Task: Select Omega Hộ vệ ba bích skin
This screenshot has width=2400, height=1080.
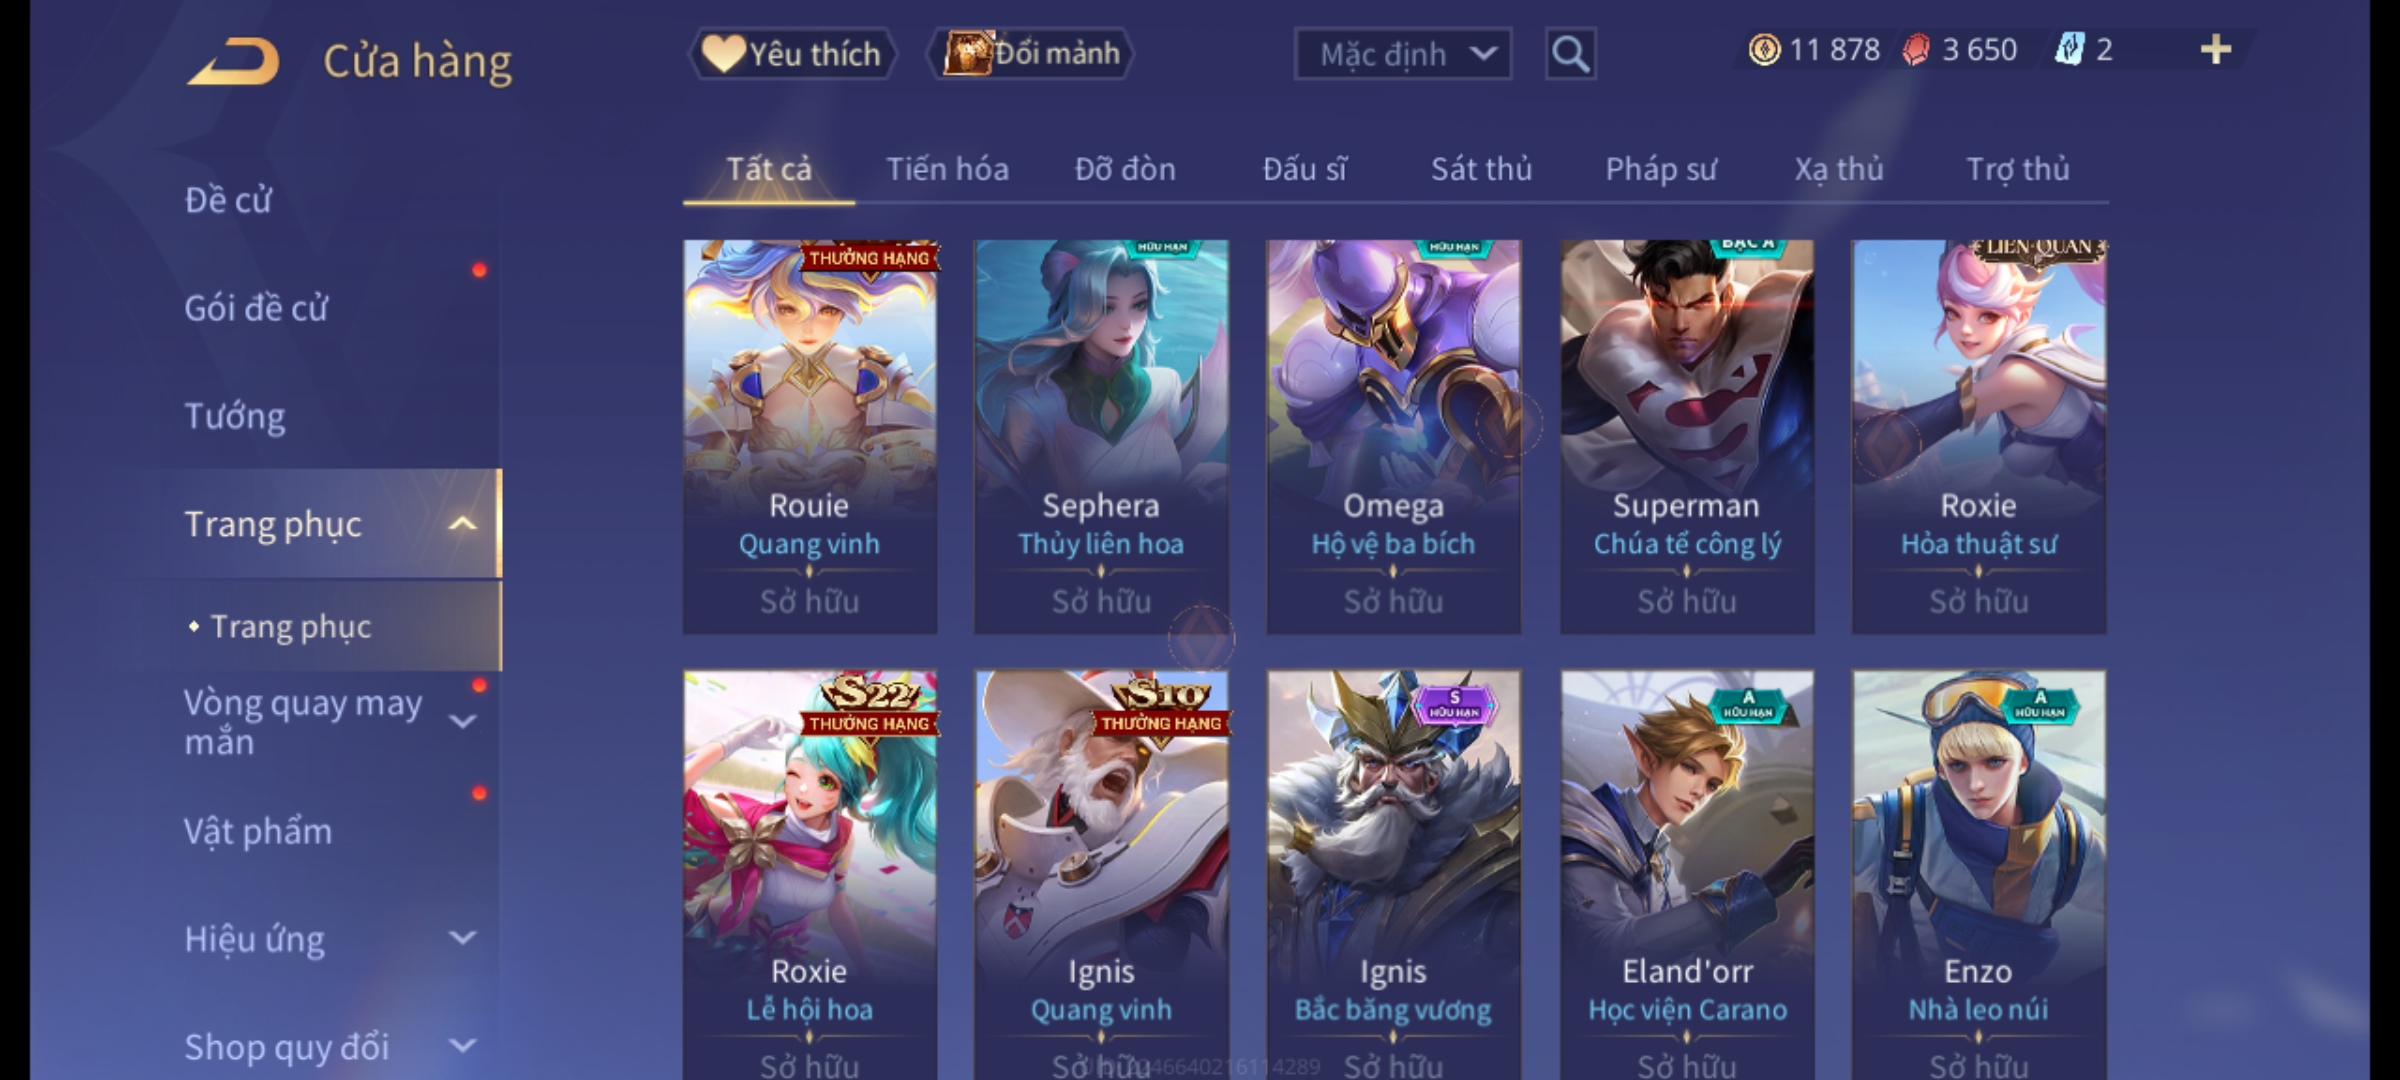Action: click(x=1394, y=437)
